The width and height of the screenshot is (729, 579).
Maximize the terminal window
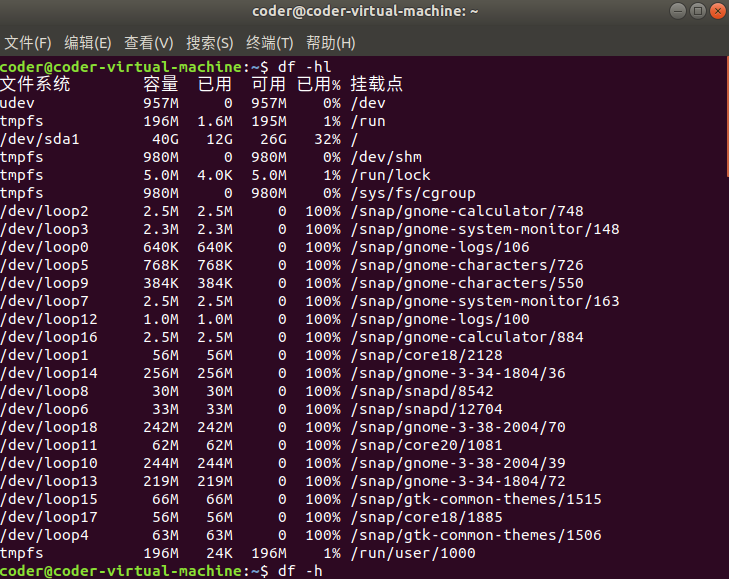click(698, 11)
